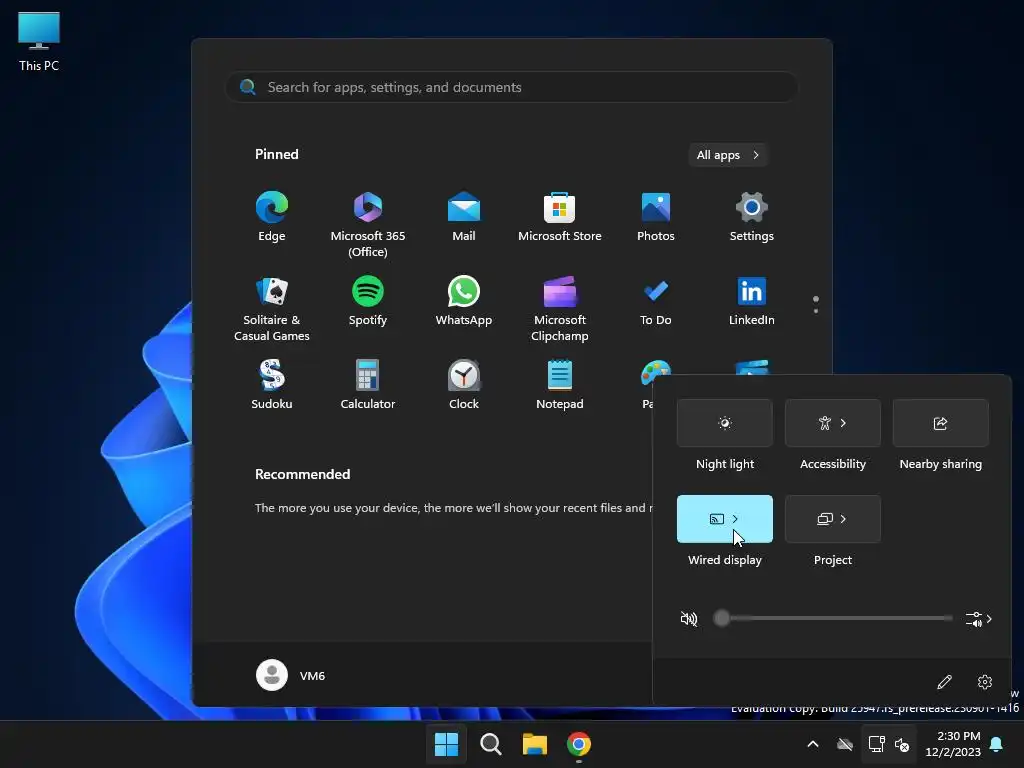Open network and volume tray quick settings
1024x768 pixels.
pos(889,744)
